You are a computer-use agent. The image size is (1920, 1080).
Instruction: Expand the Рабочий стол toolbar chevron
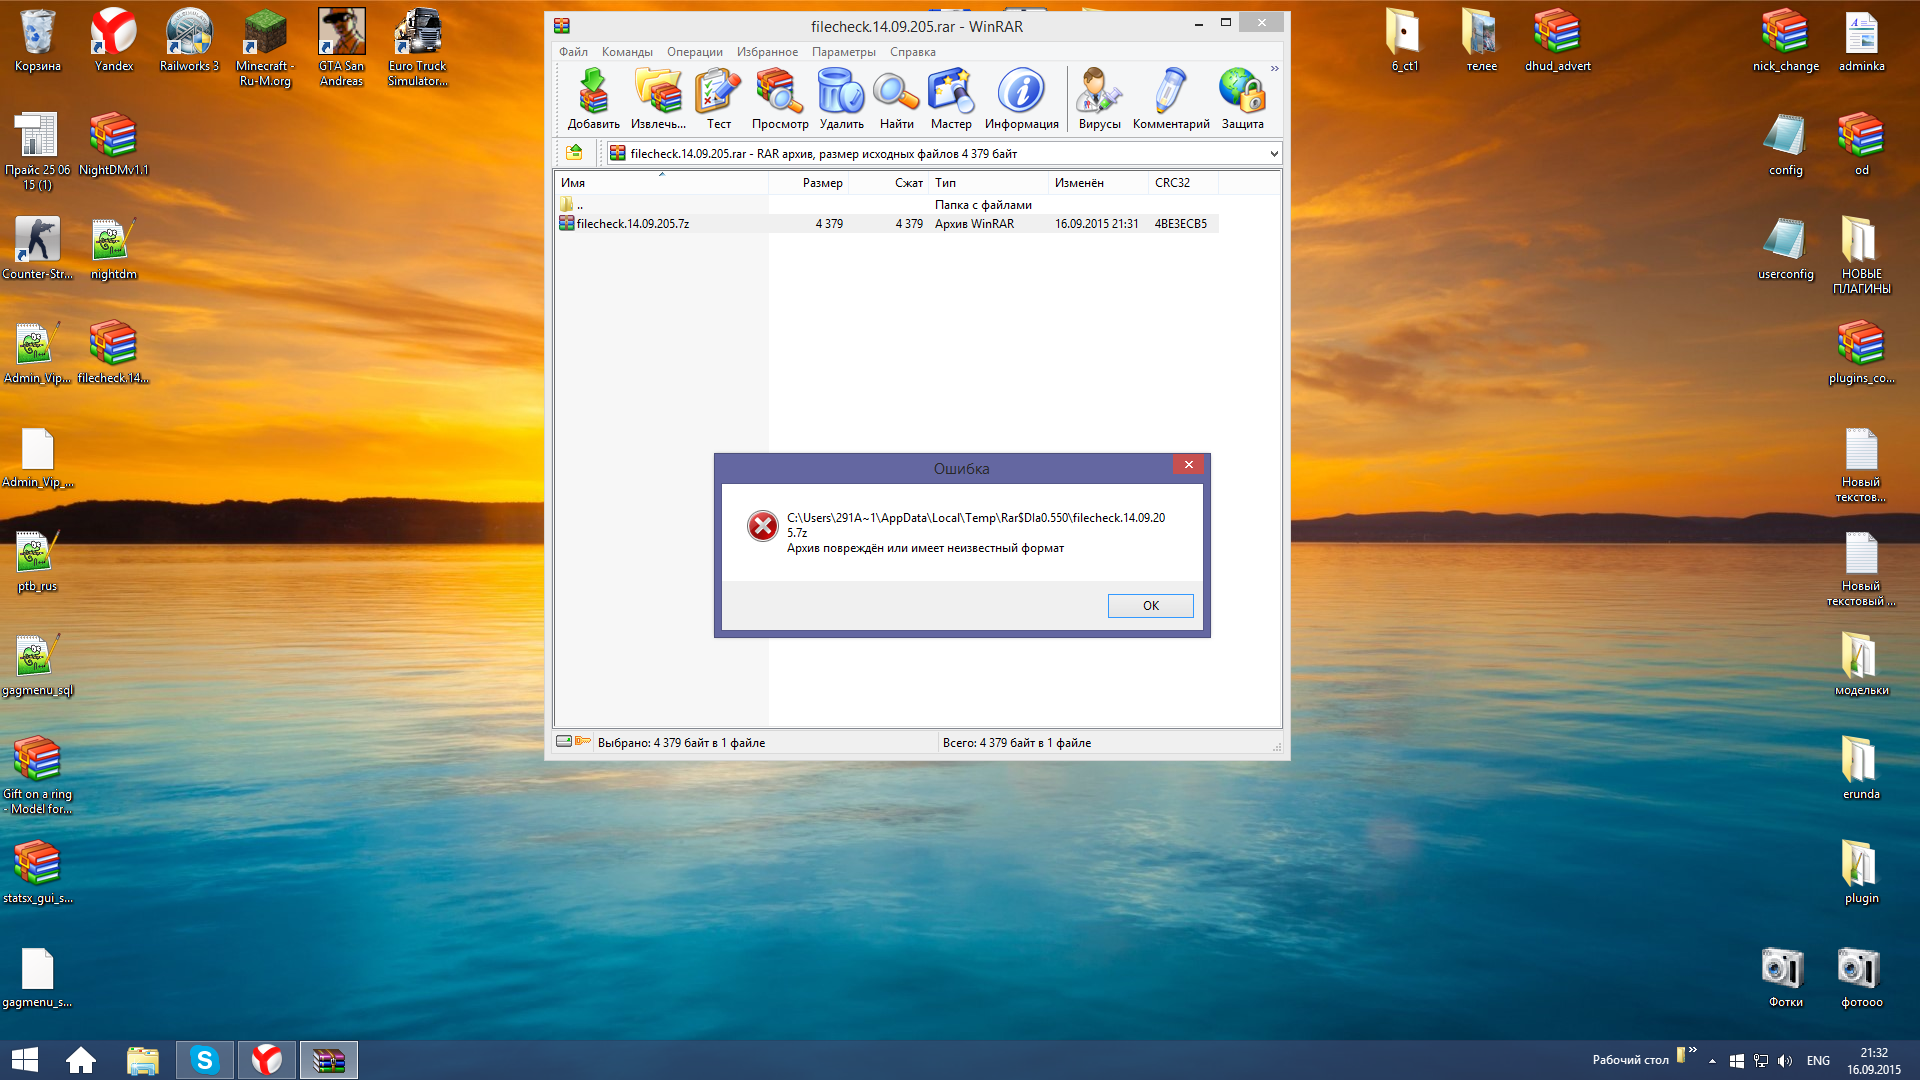coord(1693,1050)
